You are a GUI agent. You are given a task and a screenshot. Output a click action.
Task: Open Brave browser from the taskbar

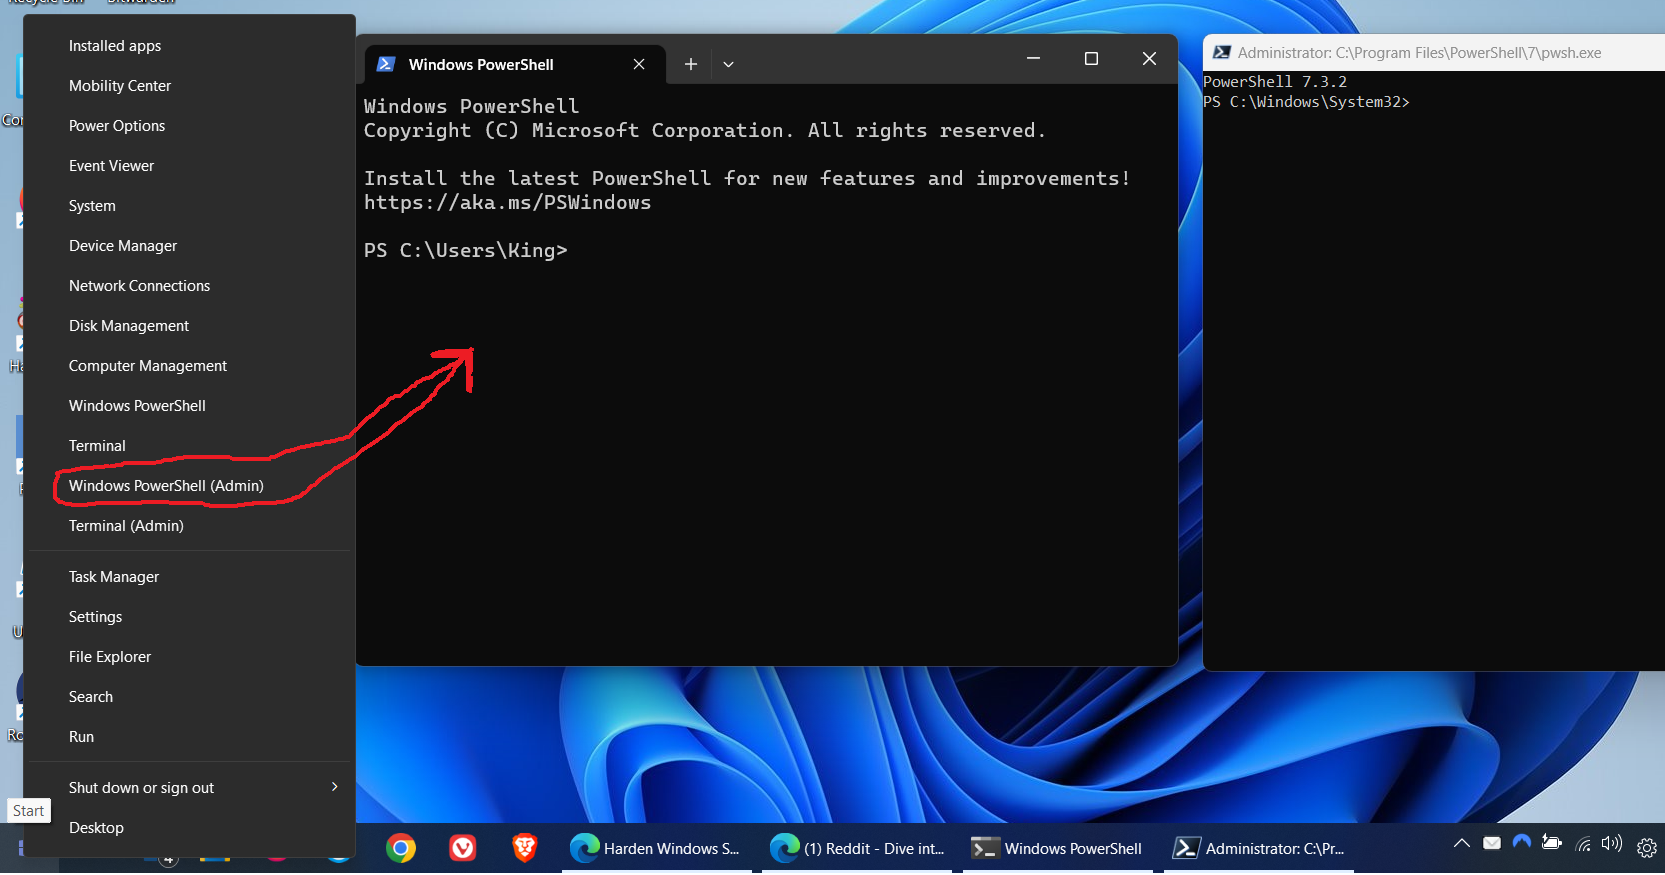click(524, 848)
